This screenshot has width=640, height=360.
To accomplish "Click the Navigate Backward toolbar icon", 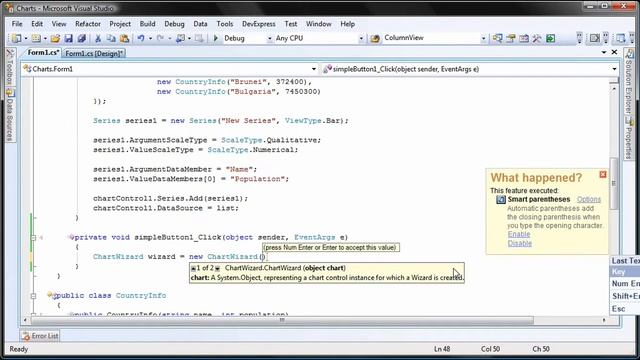I will click(180, 38).
